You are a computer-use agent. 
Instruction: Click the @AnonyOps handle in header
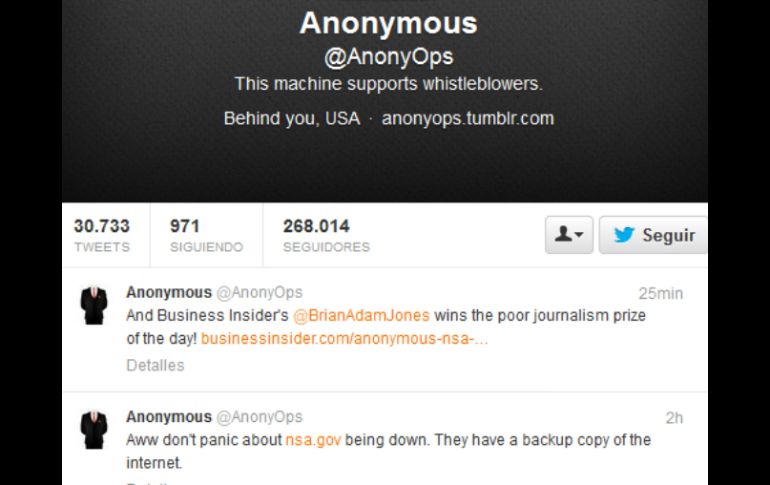tap(388, 57)
